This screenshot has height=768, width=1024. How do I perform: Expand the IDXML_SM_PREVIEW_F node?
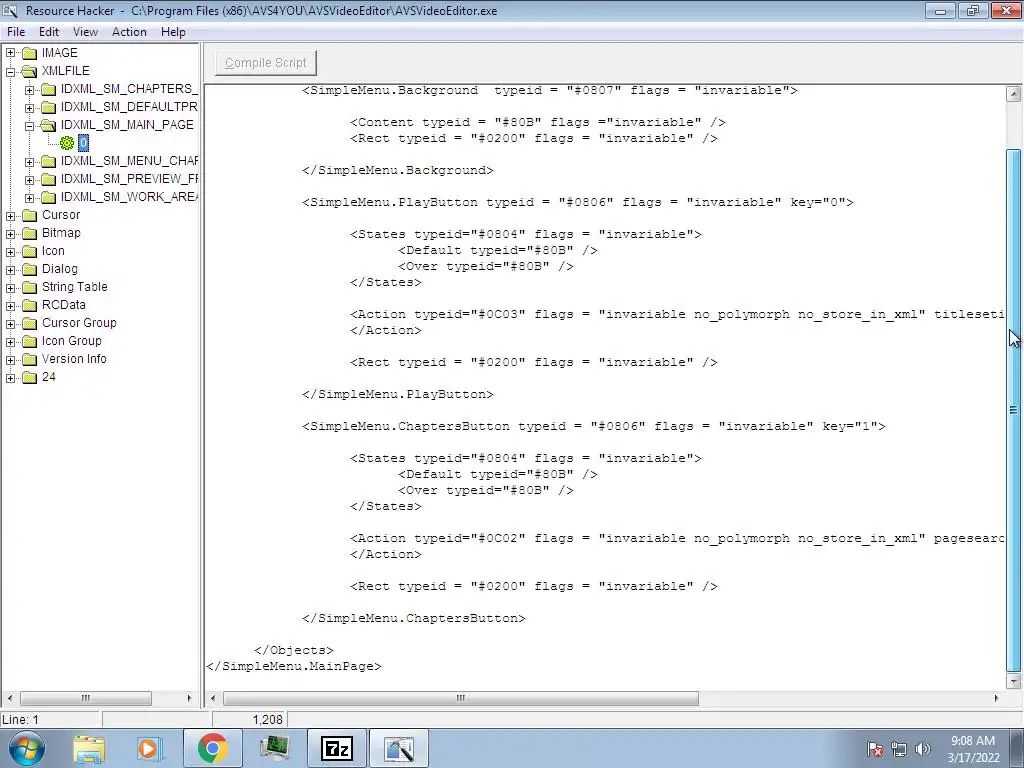click(29, 180)
